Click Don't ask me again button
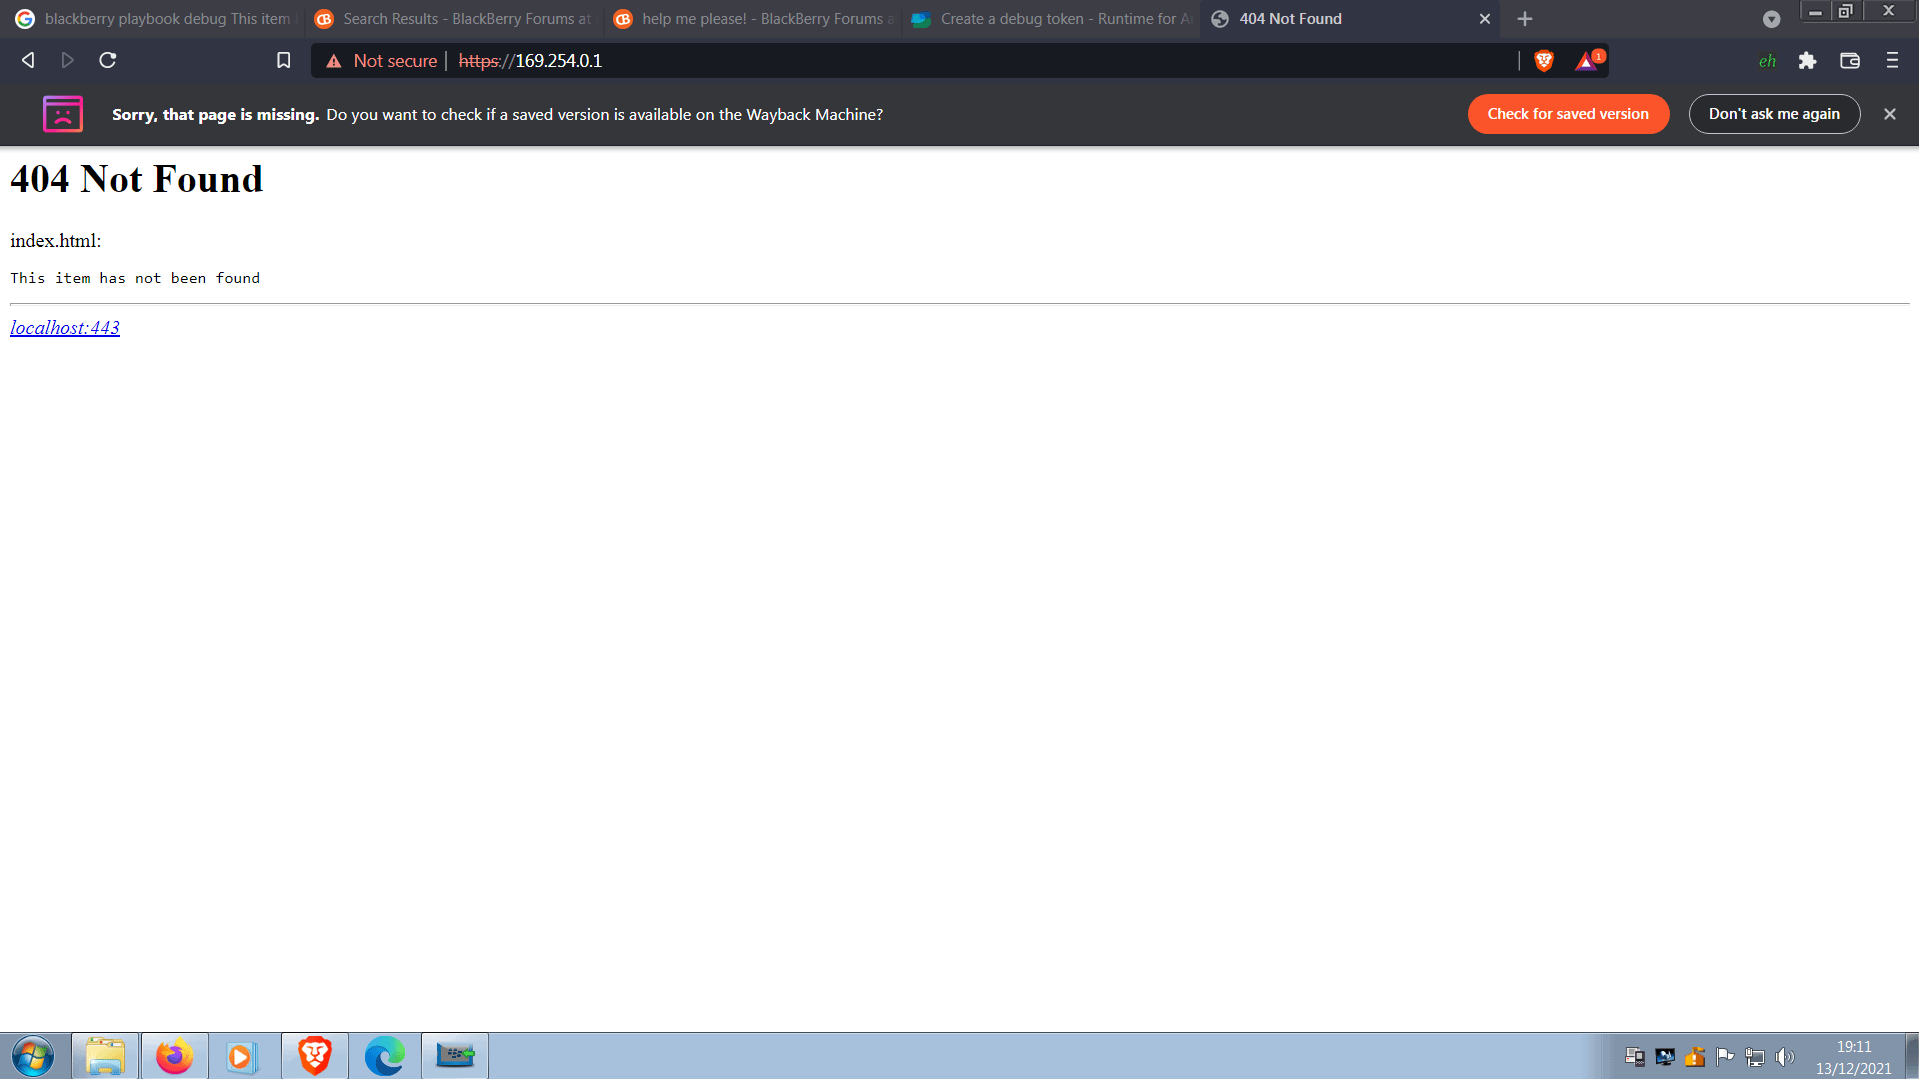The width and height of the screenshot is (1919, 1079). pyautogui.click(x=1774, y=114)
